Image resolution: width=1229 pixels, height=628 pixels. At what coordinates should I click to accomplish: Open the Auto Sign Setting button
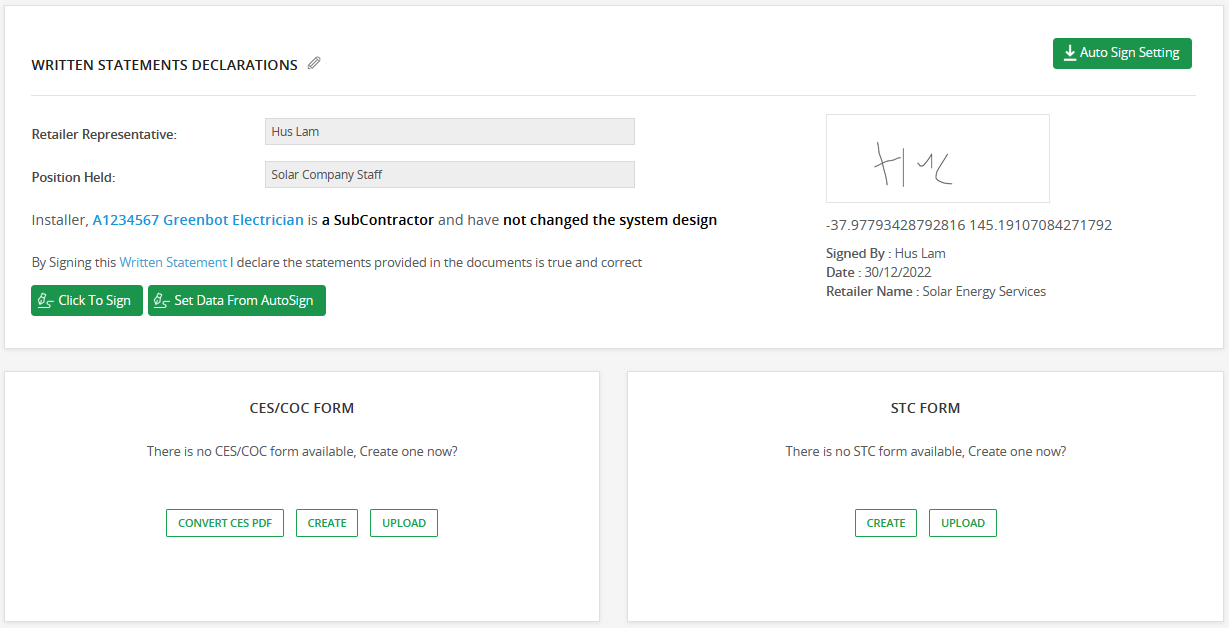click(1122, 53)
